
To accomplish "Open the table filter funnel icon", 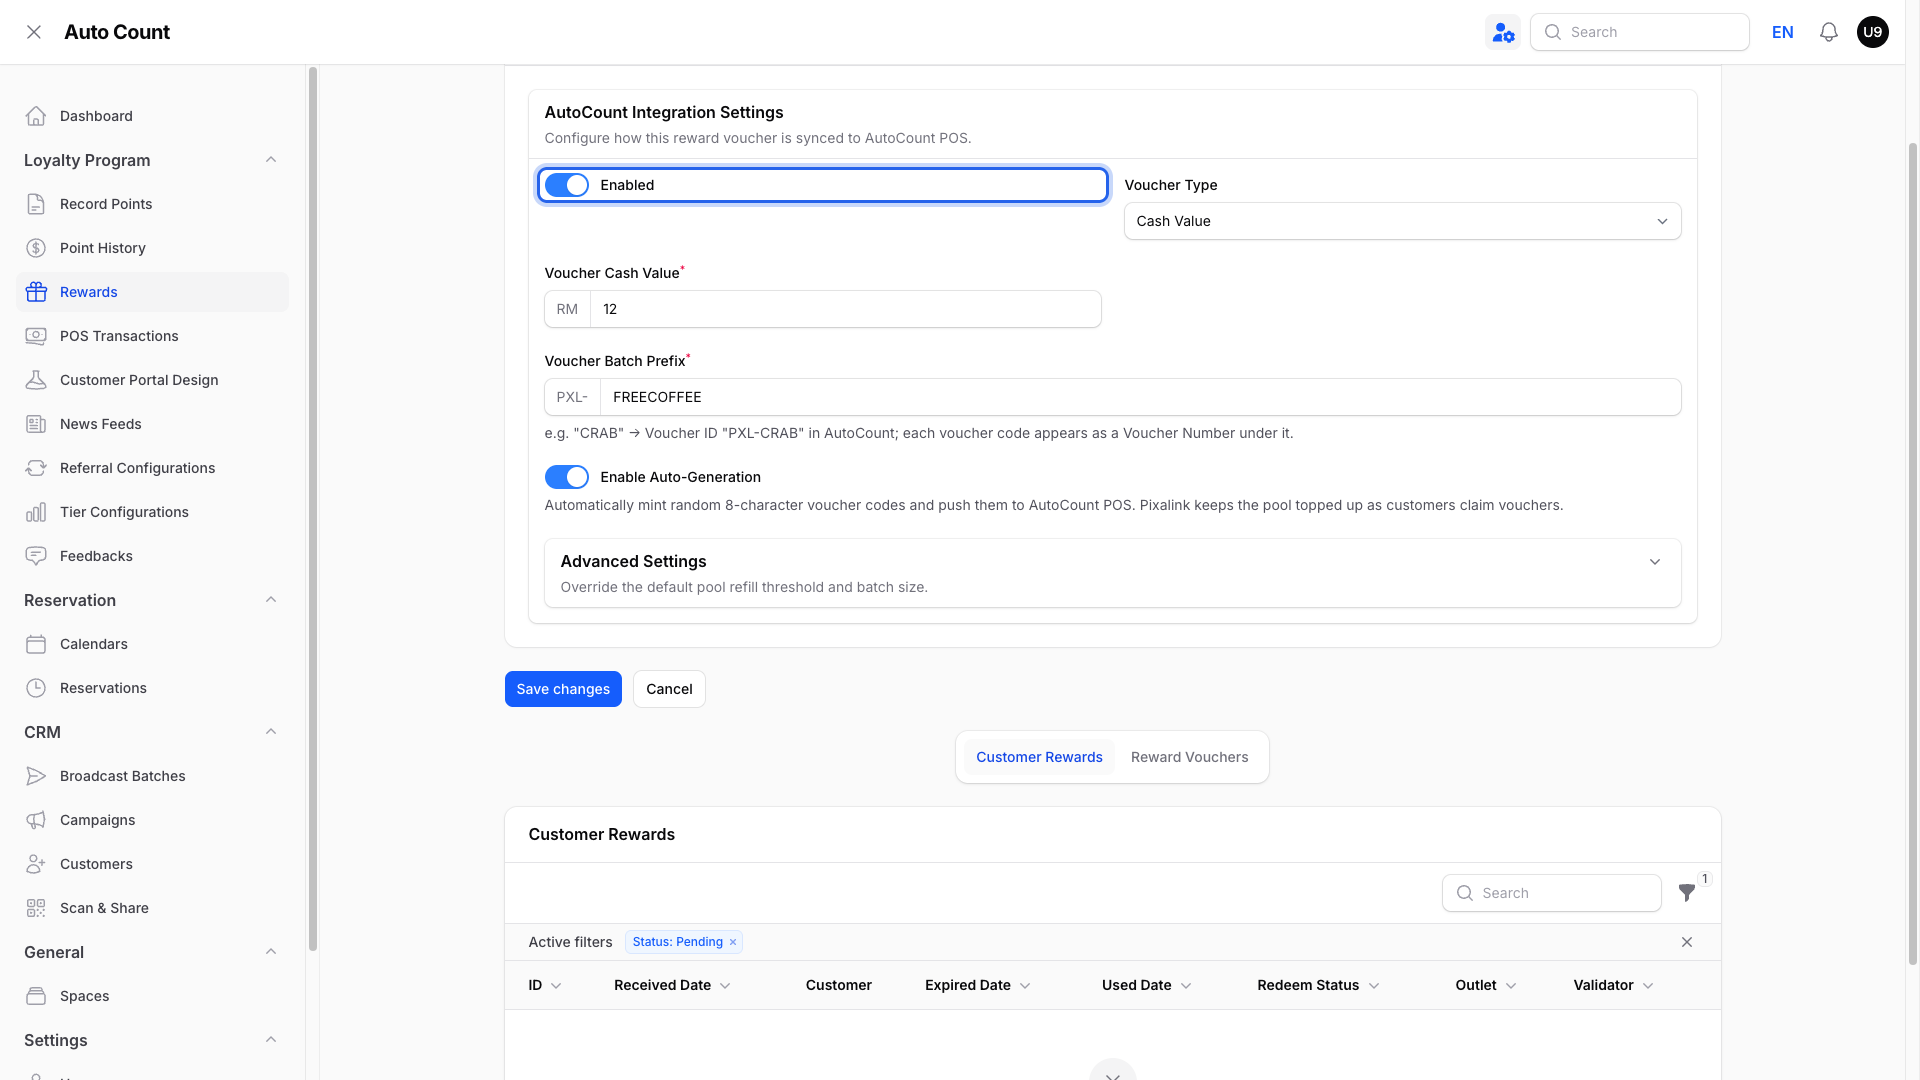I will (1687, 893).
